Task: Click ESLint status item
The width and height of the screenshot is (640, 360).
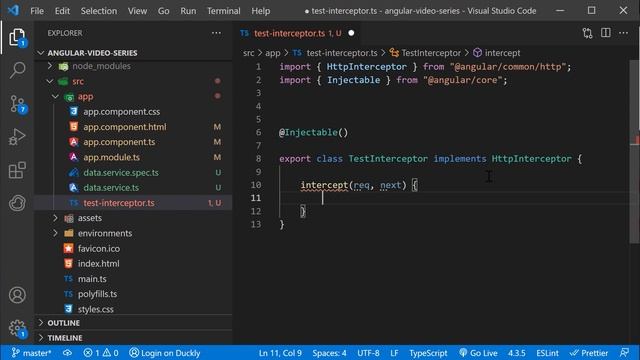Action: [547, 353]
